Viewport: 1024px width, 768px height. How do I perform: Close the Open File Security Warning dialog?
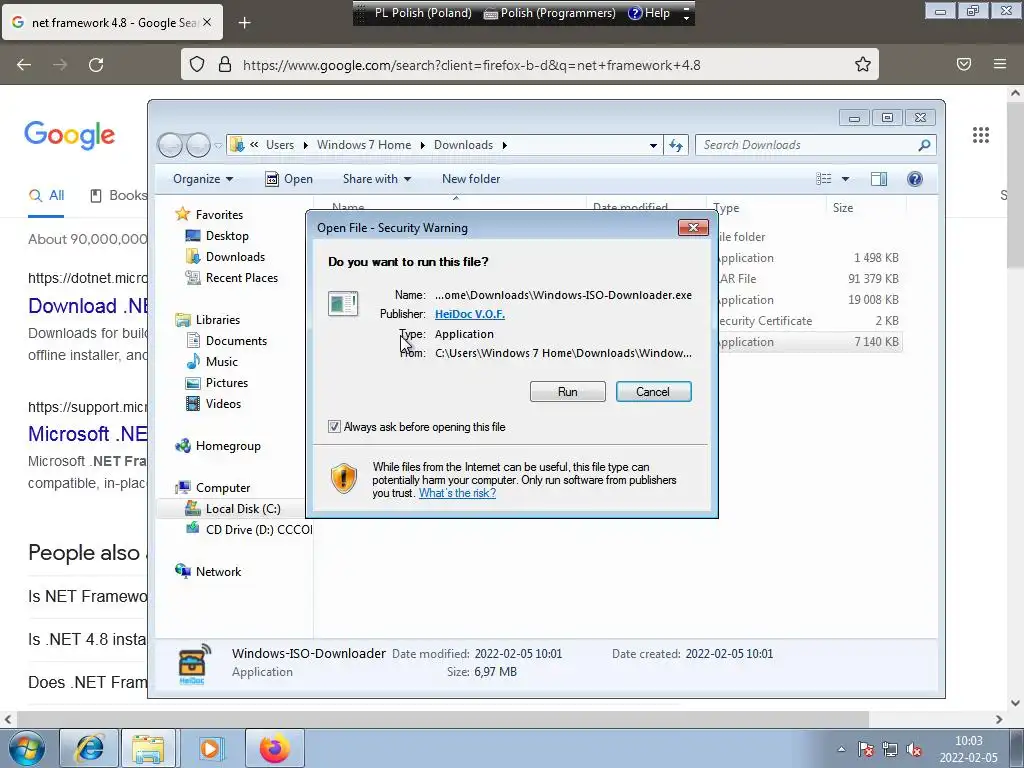pos(693,227)
